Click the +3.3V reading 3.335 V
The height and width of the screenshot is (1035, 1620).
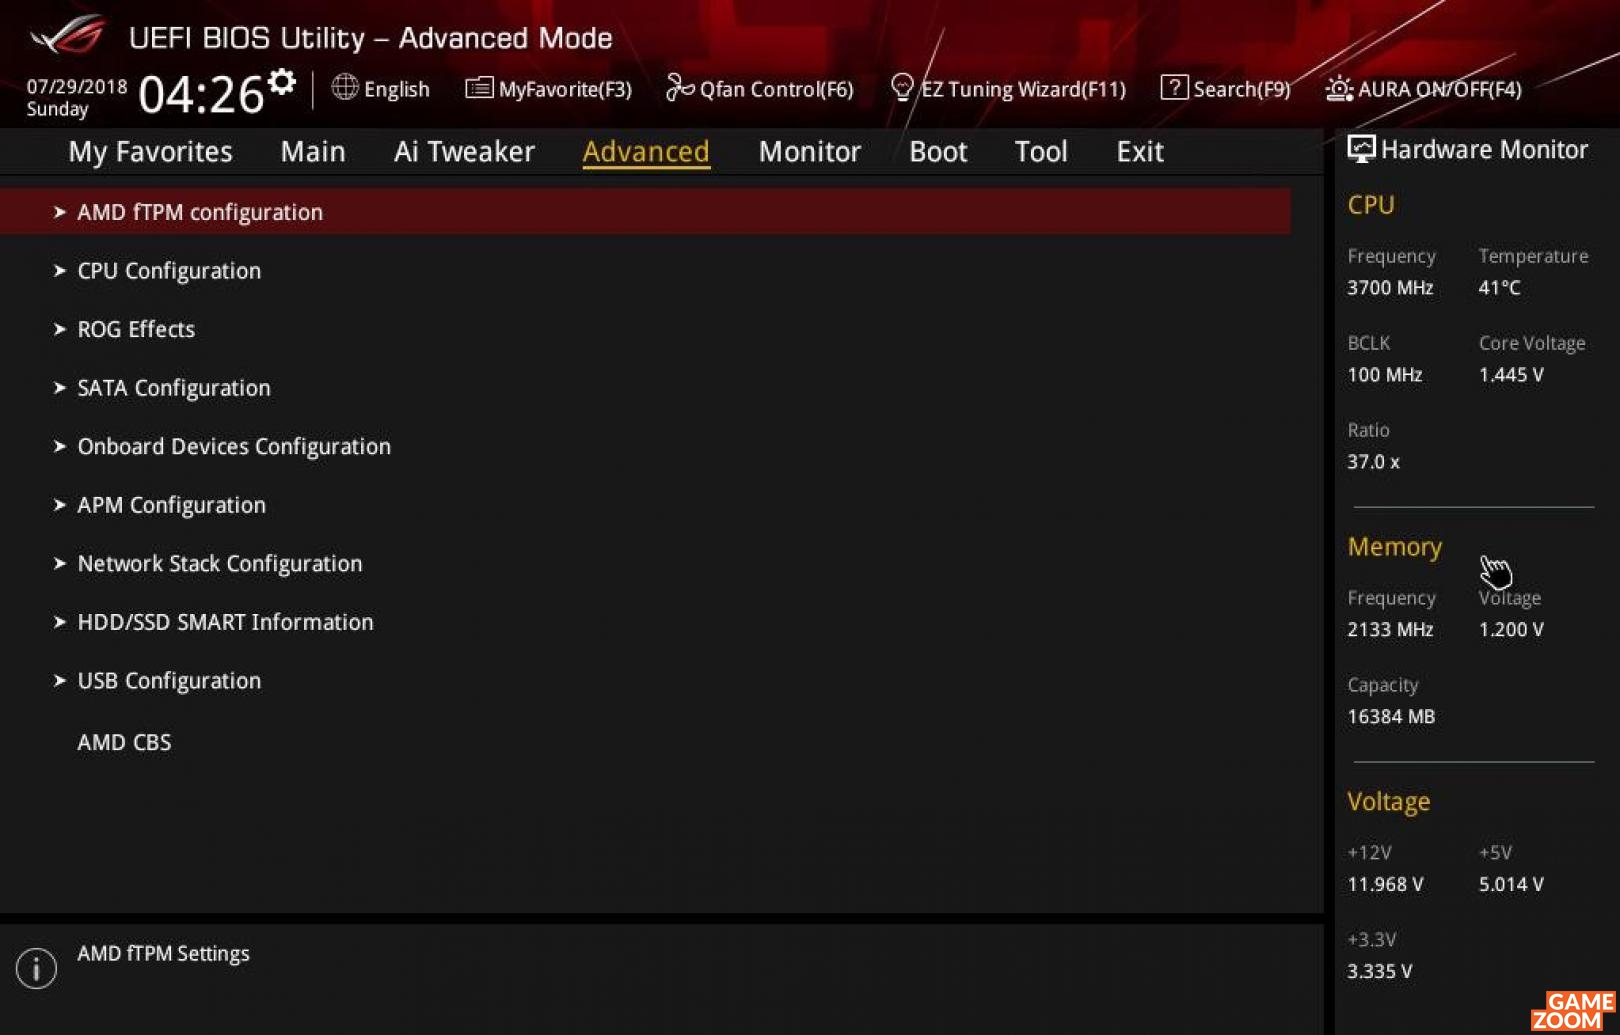[x=1379, y=972]
